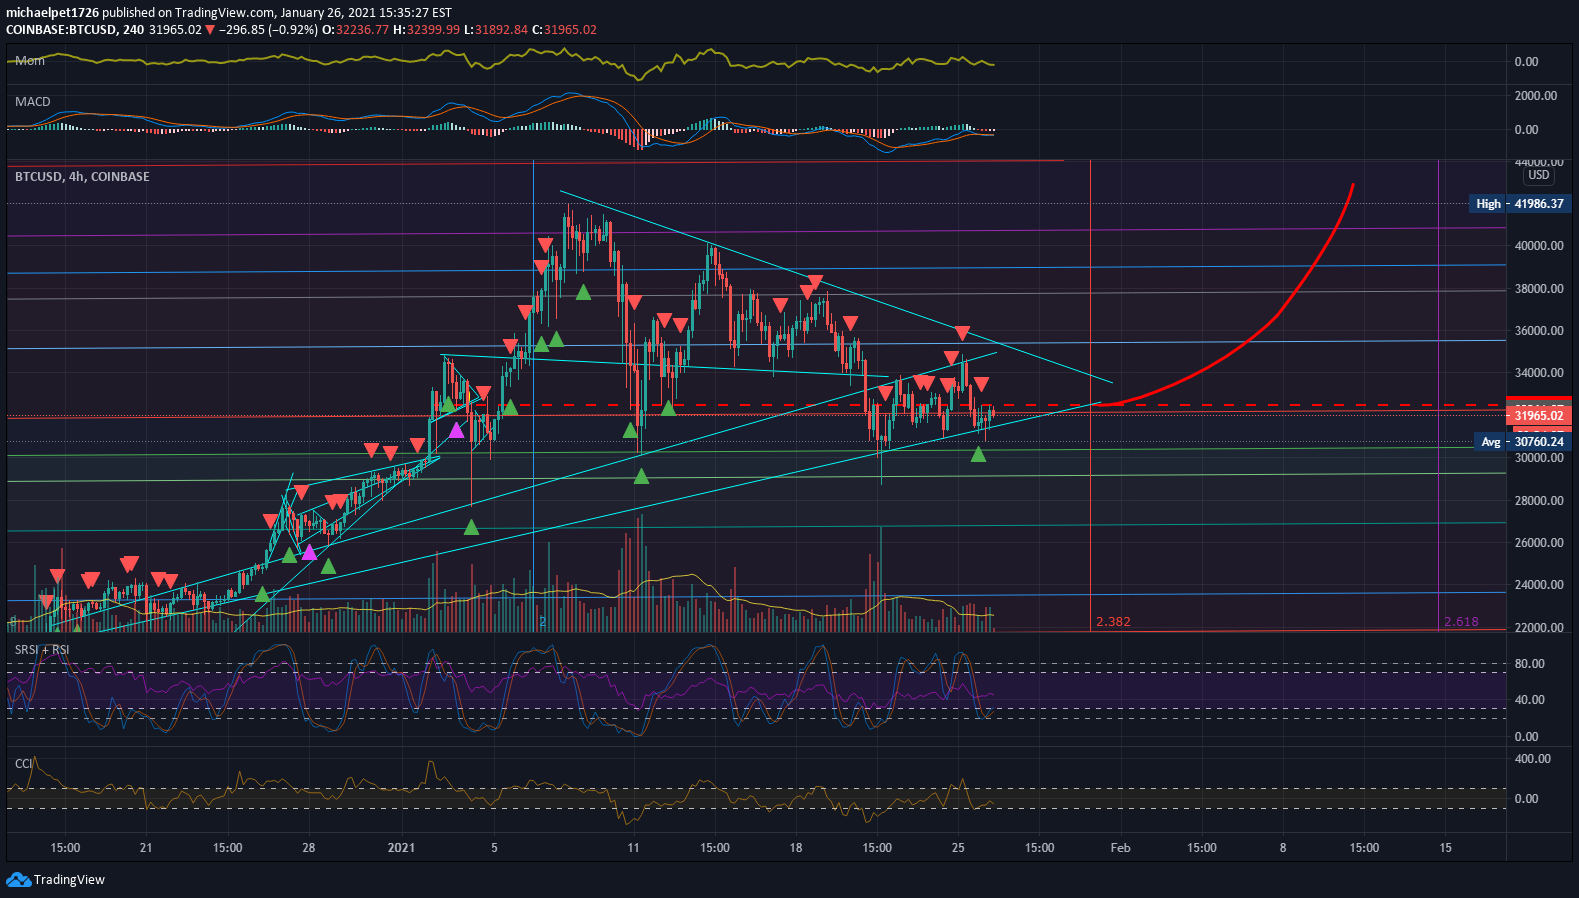Image resolution: width=1579 pixels, height=898 pixels.
Task: Click date 21 on the time axis
Action: tap(146, 848)
